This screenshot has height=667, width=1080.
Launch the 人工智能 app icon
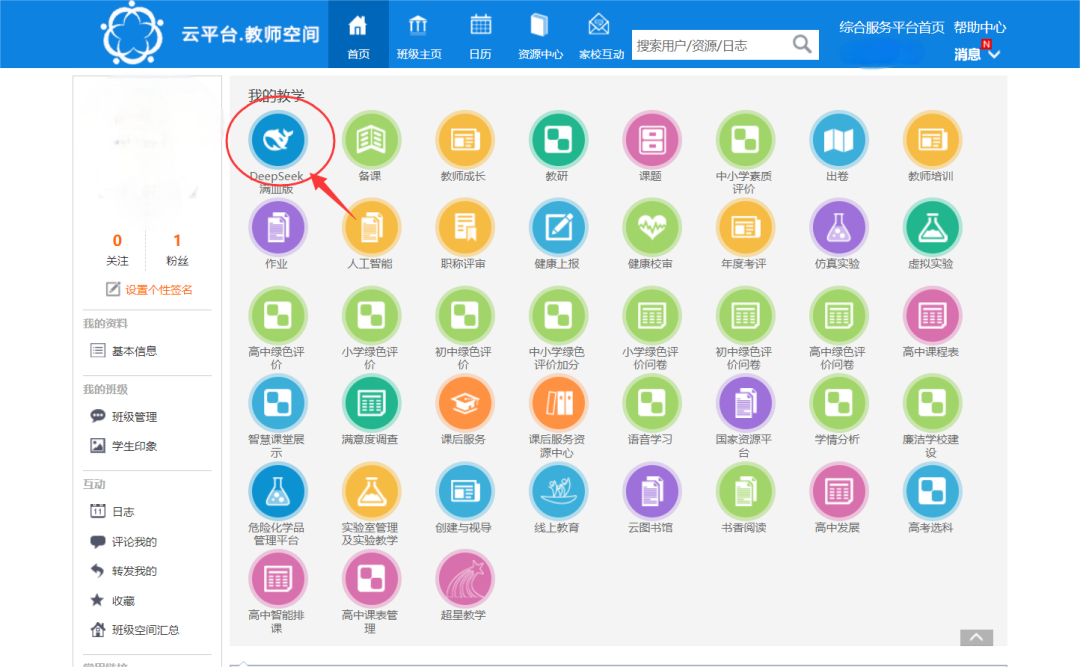pos(370,228)
